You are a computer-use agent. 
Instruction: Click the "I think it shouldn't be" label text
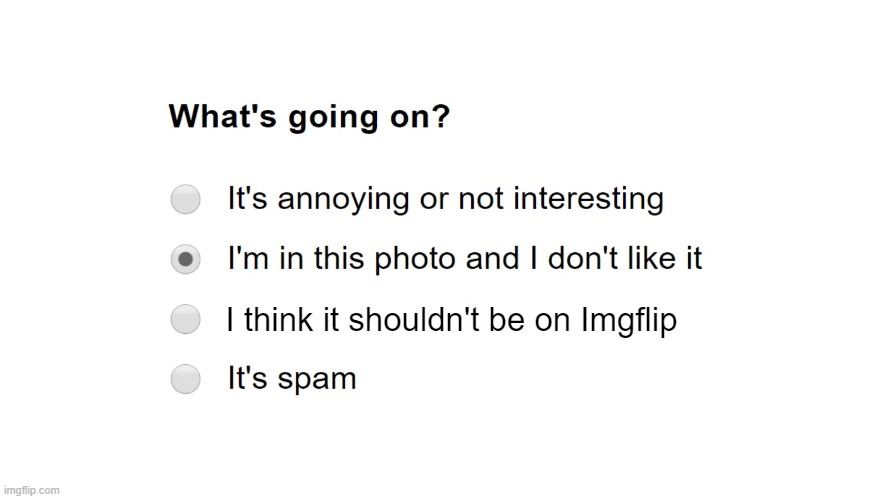coord(452,321)
